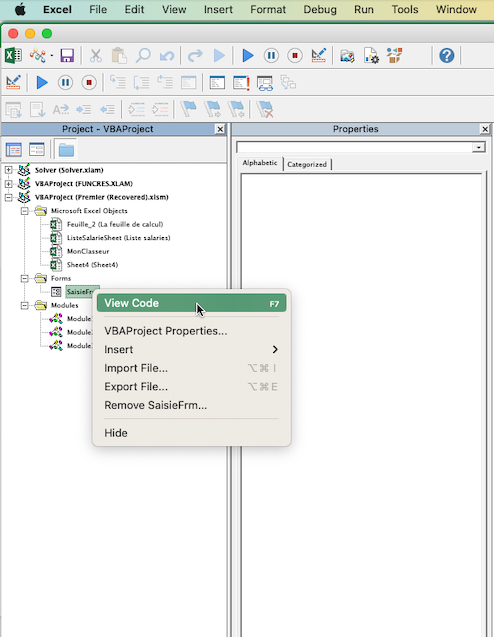Expand the VBAProject (FUNCRES.XLAM) node
The height and width of the screenshot is (637, 494).
(8, 184)
